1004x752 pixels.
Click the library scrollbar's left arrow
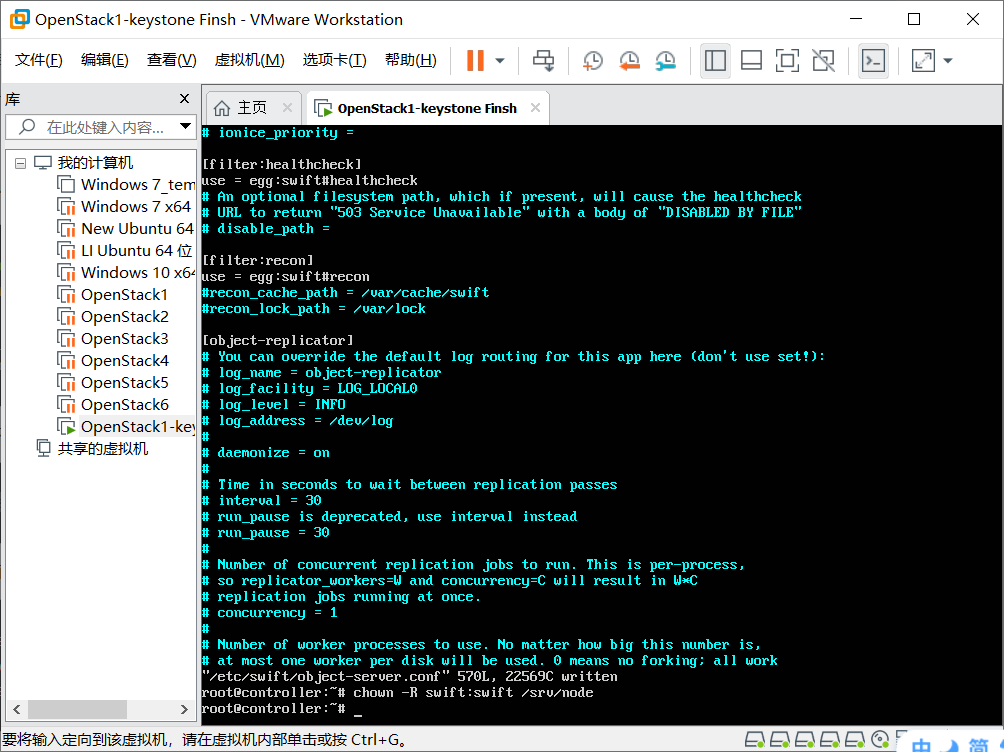coord(17,709)
